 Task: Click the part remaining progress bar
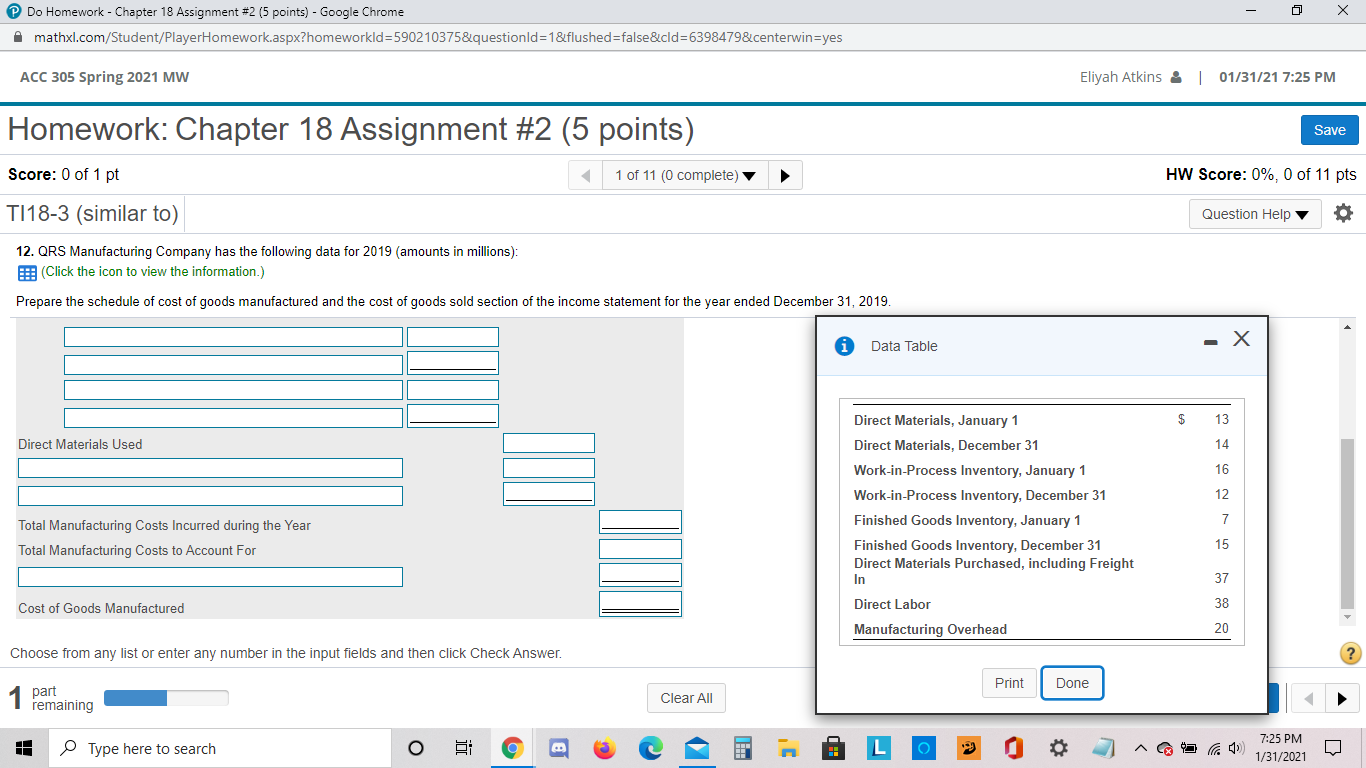pos(166,698)
